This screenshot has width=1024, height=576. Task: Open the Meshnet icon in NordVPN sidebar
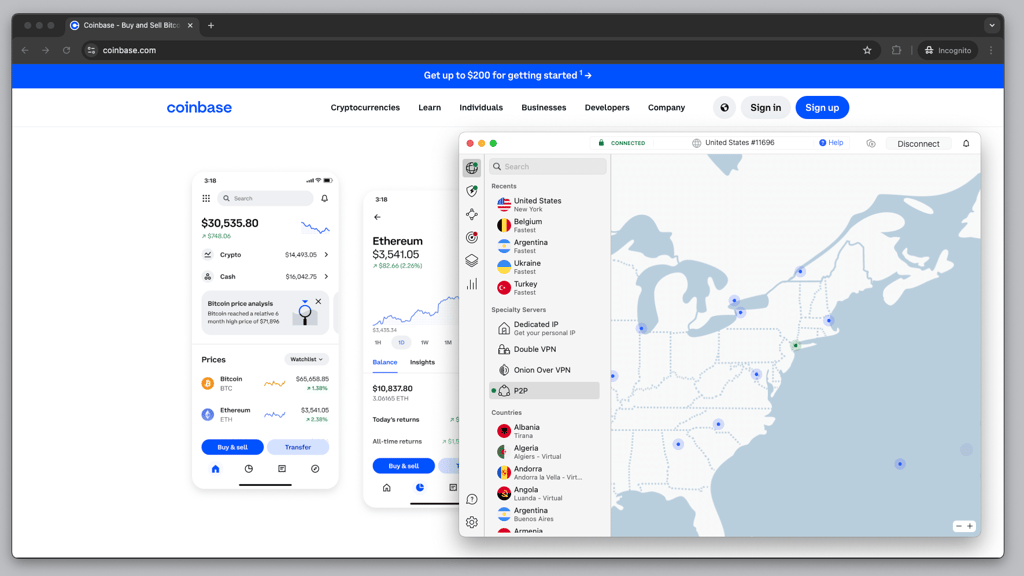click(x=472, y=214)
